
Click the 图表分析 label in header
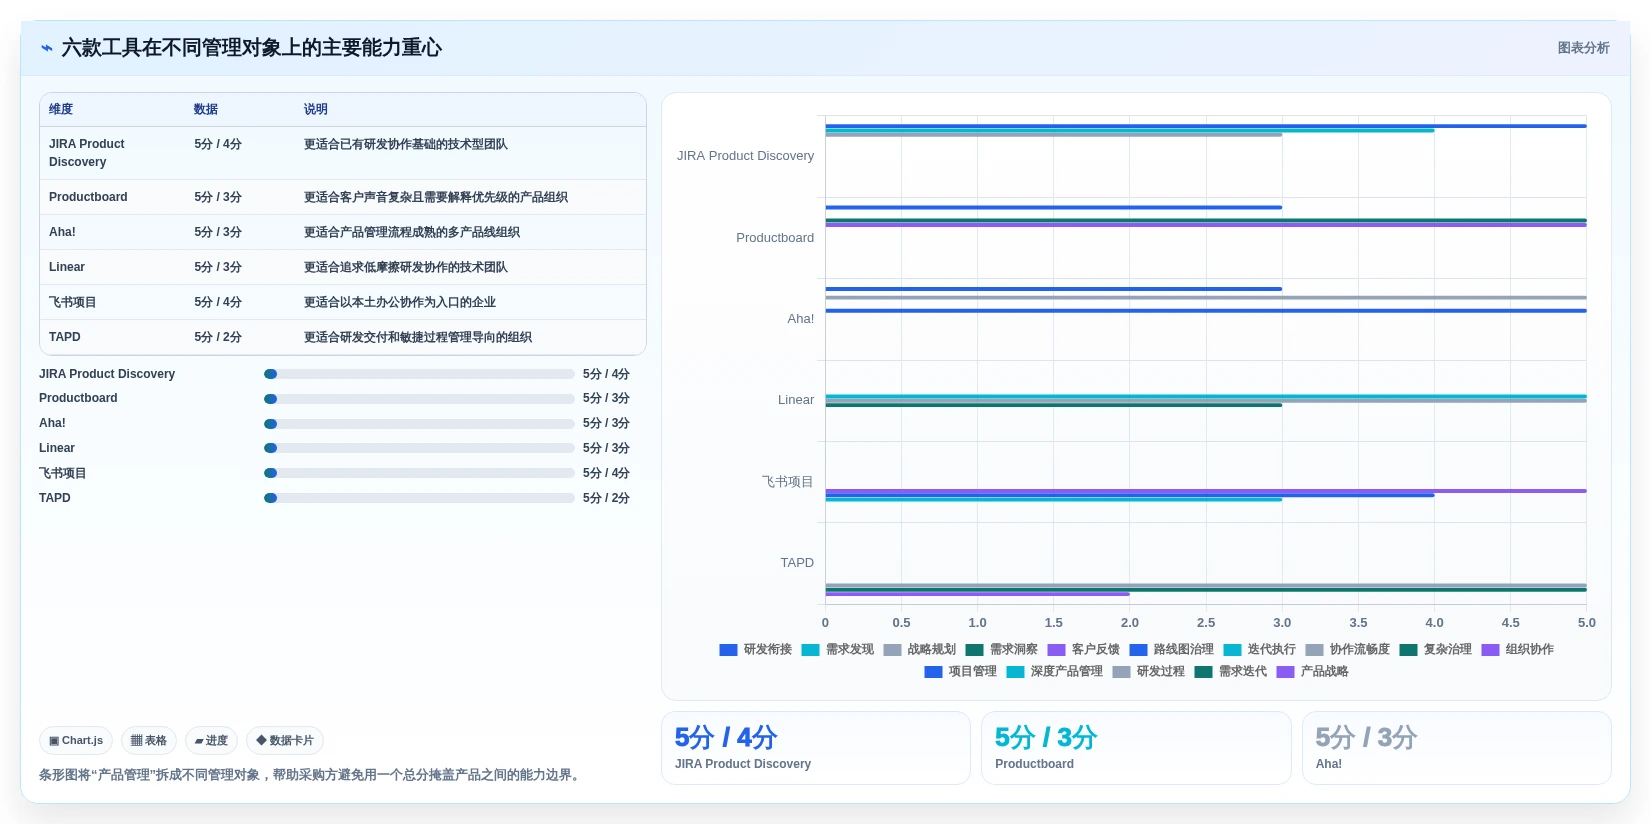[1583, 48]
